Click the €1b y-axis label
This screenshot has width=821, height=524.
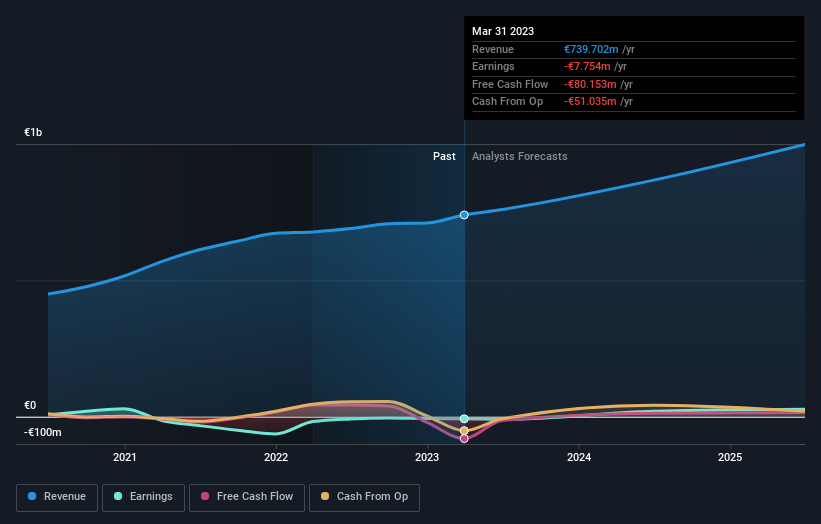point(33,132)
